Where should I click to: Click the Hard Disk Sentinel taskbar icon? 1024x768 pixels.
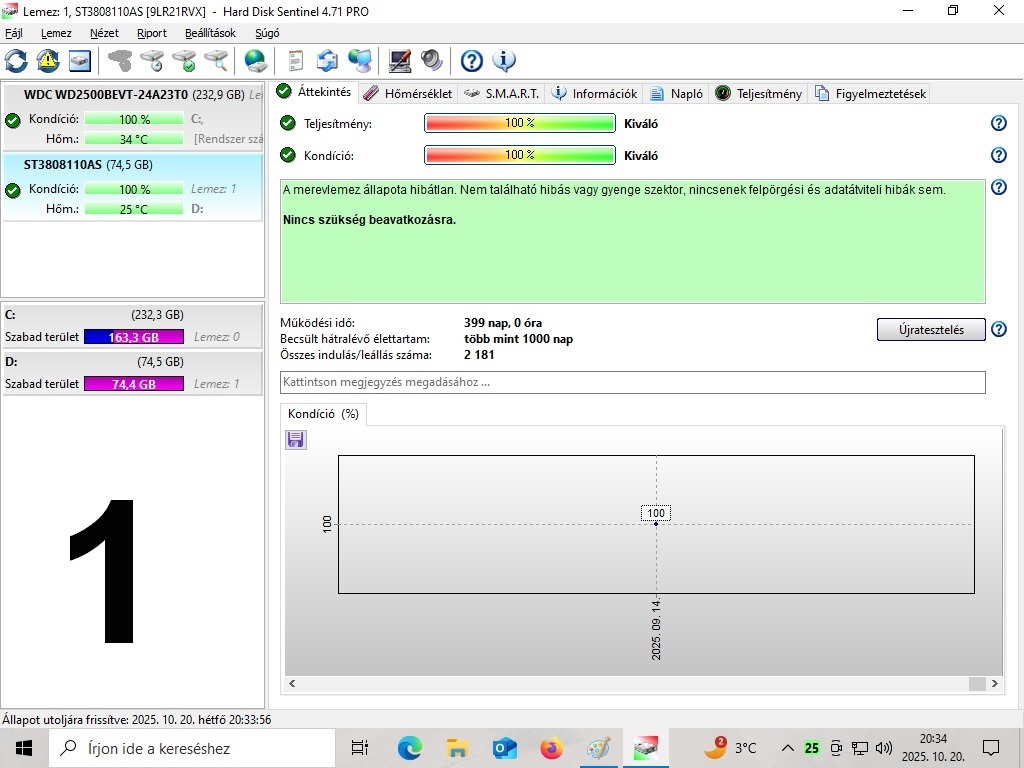point(646,748)
